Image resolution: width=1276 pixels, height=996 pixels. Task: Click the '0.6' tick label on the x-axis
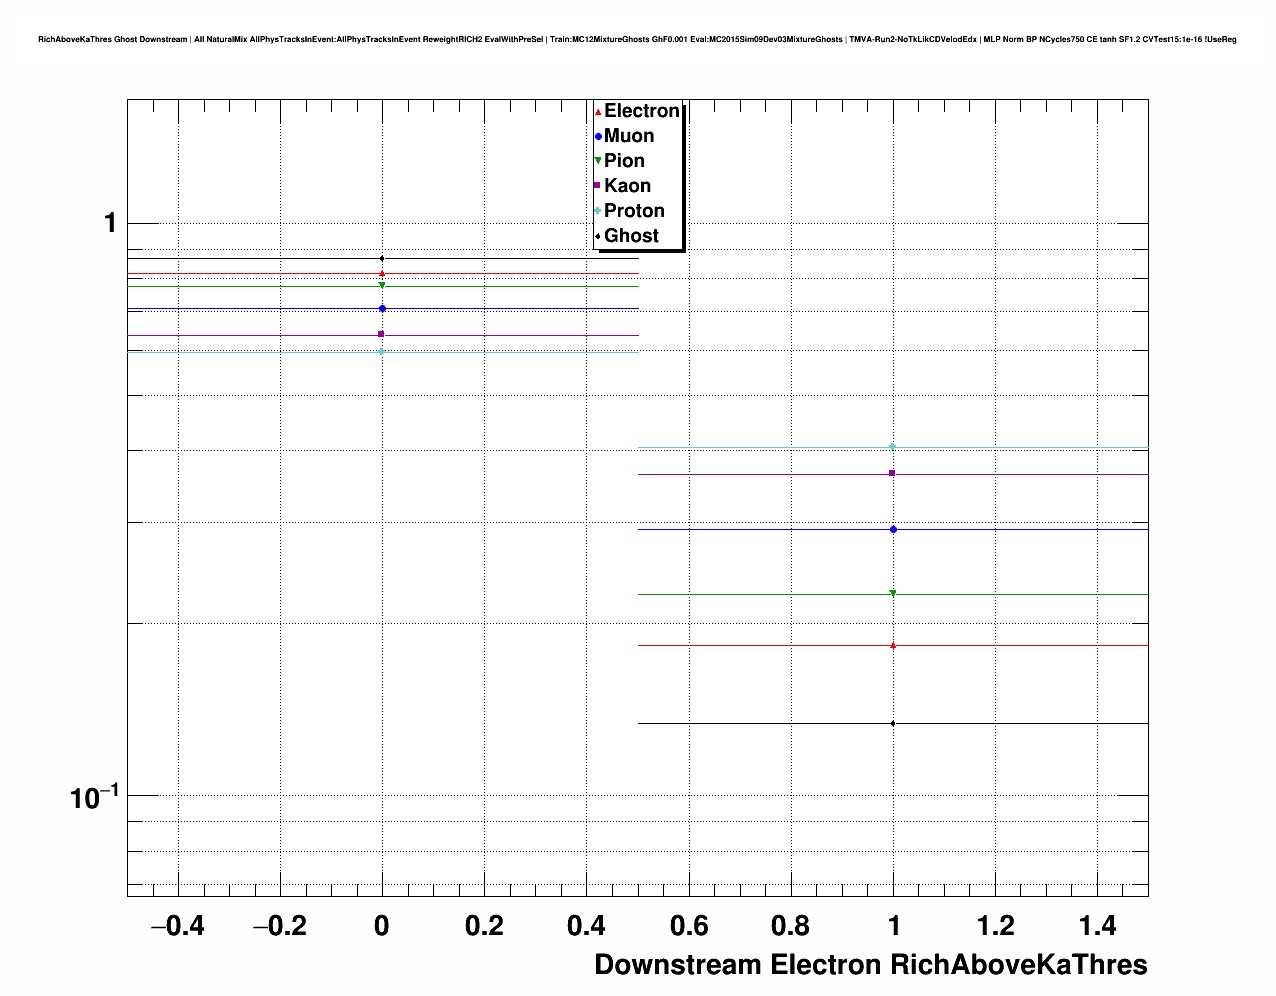688,927
